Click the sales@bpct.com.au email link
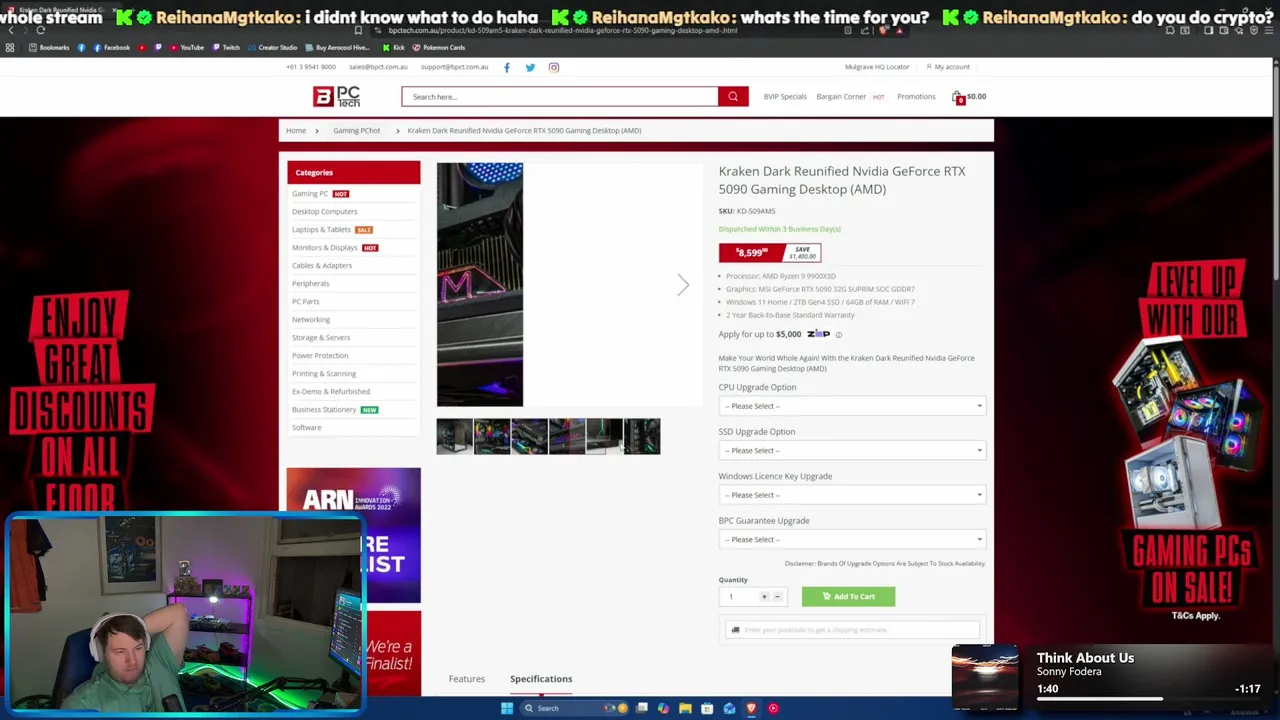 [x=378, y=67]
